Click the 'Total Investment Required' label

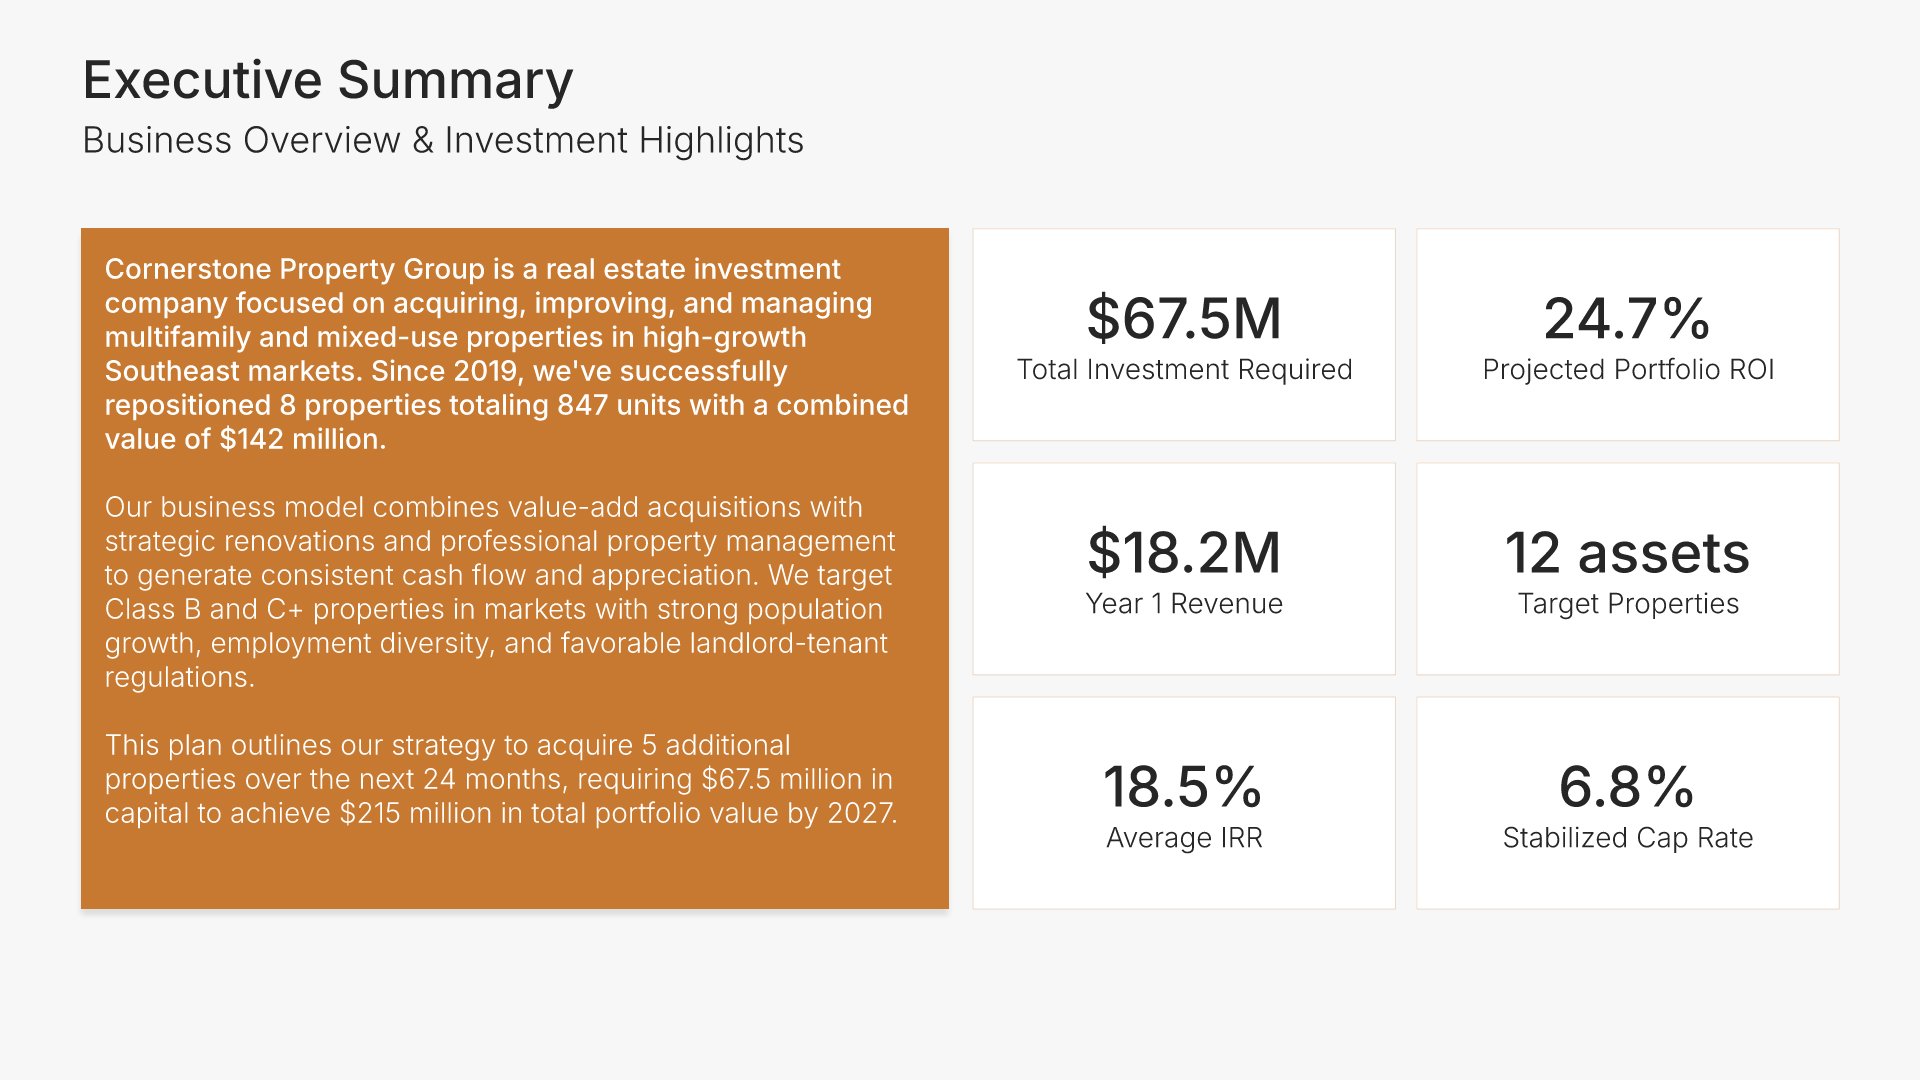click(1184, 370)
